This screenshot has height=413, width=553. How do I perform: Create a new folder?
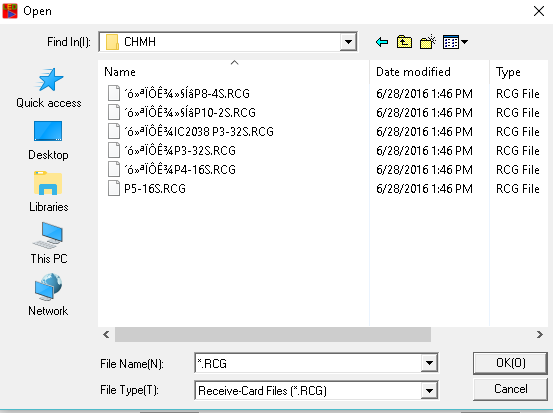point(428,42)
